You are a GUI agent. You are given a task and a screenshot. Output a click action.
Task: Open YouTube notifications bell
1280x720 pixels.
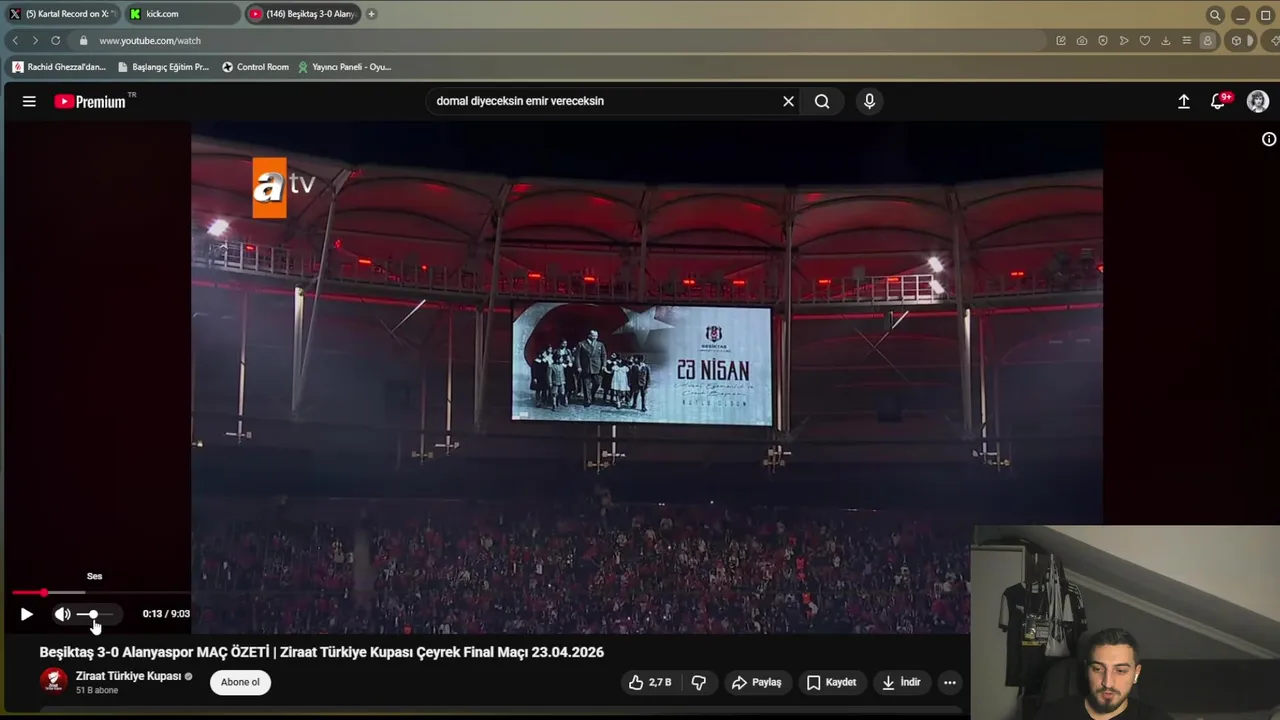pyautogui.click(x=1218, y=101)
